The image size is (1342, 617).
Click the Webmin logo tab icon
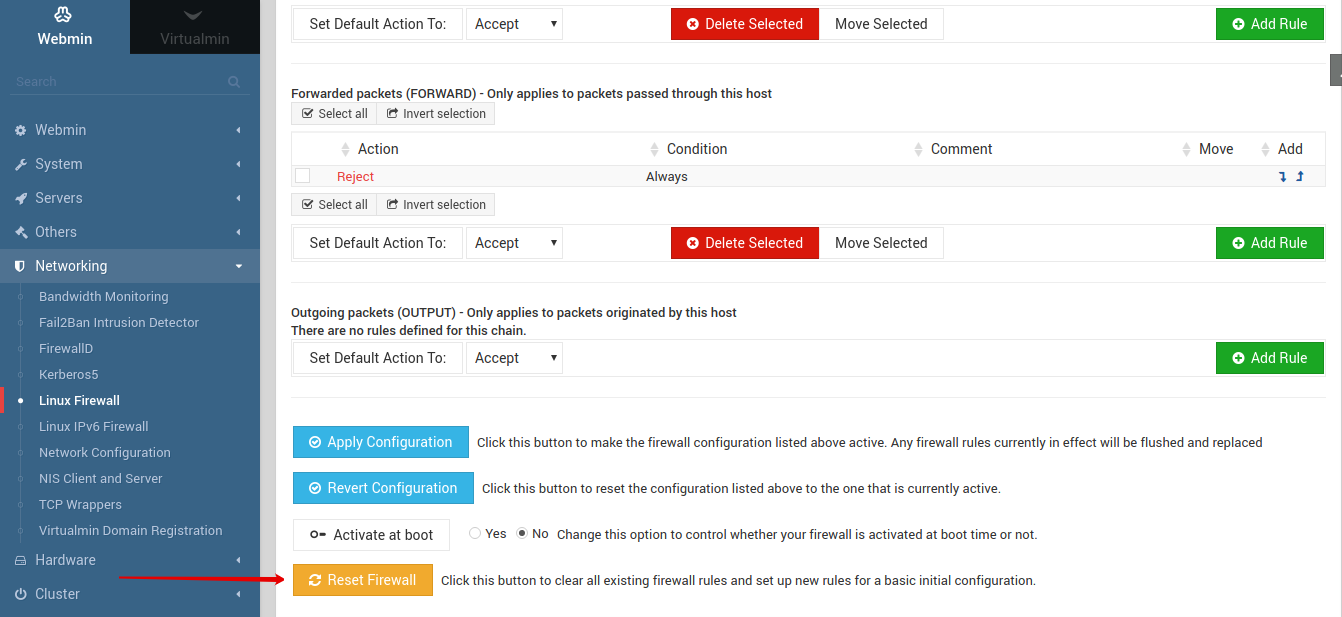(64, 15)
